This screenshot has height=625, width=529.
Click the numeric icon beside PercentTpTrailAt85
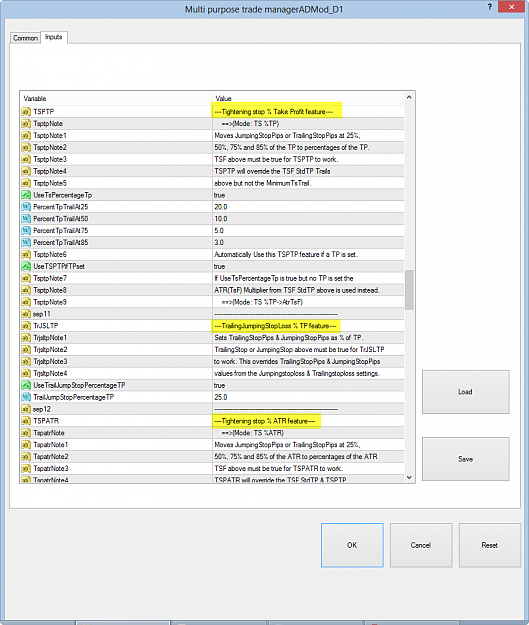point(26,242)
